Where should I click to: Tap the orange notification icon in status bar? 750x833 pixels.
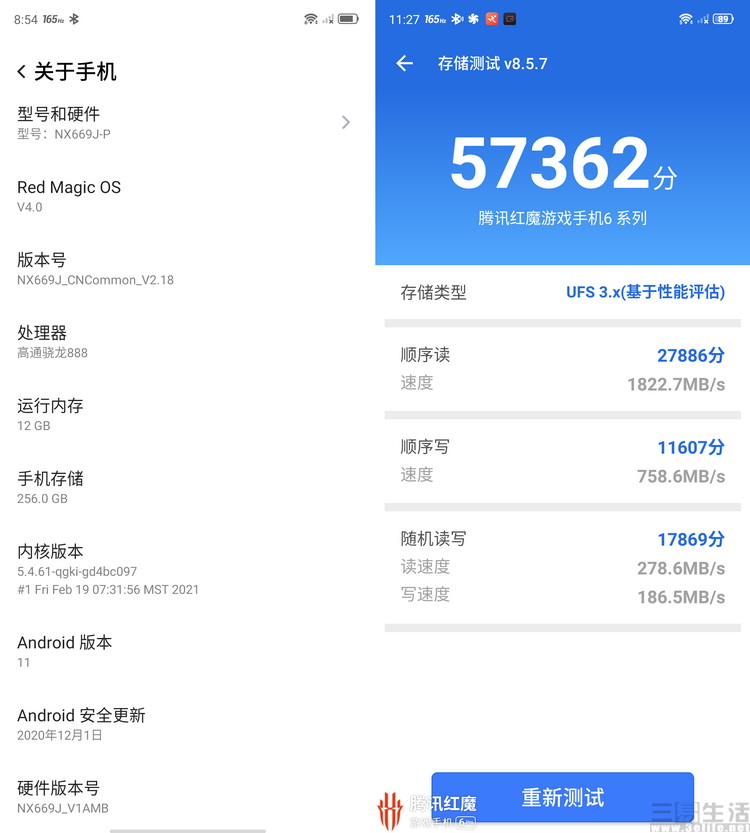492,19
